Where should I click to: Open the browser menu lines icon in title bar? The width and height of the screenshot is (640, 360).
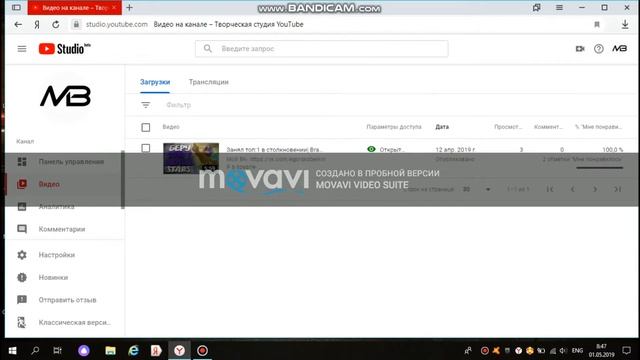[x=559, y=7]
